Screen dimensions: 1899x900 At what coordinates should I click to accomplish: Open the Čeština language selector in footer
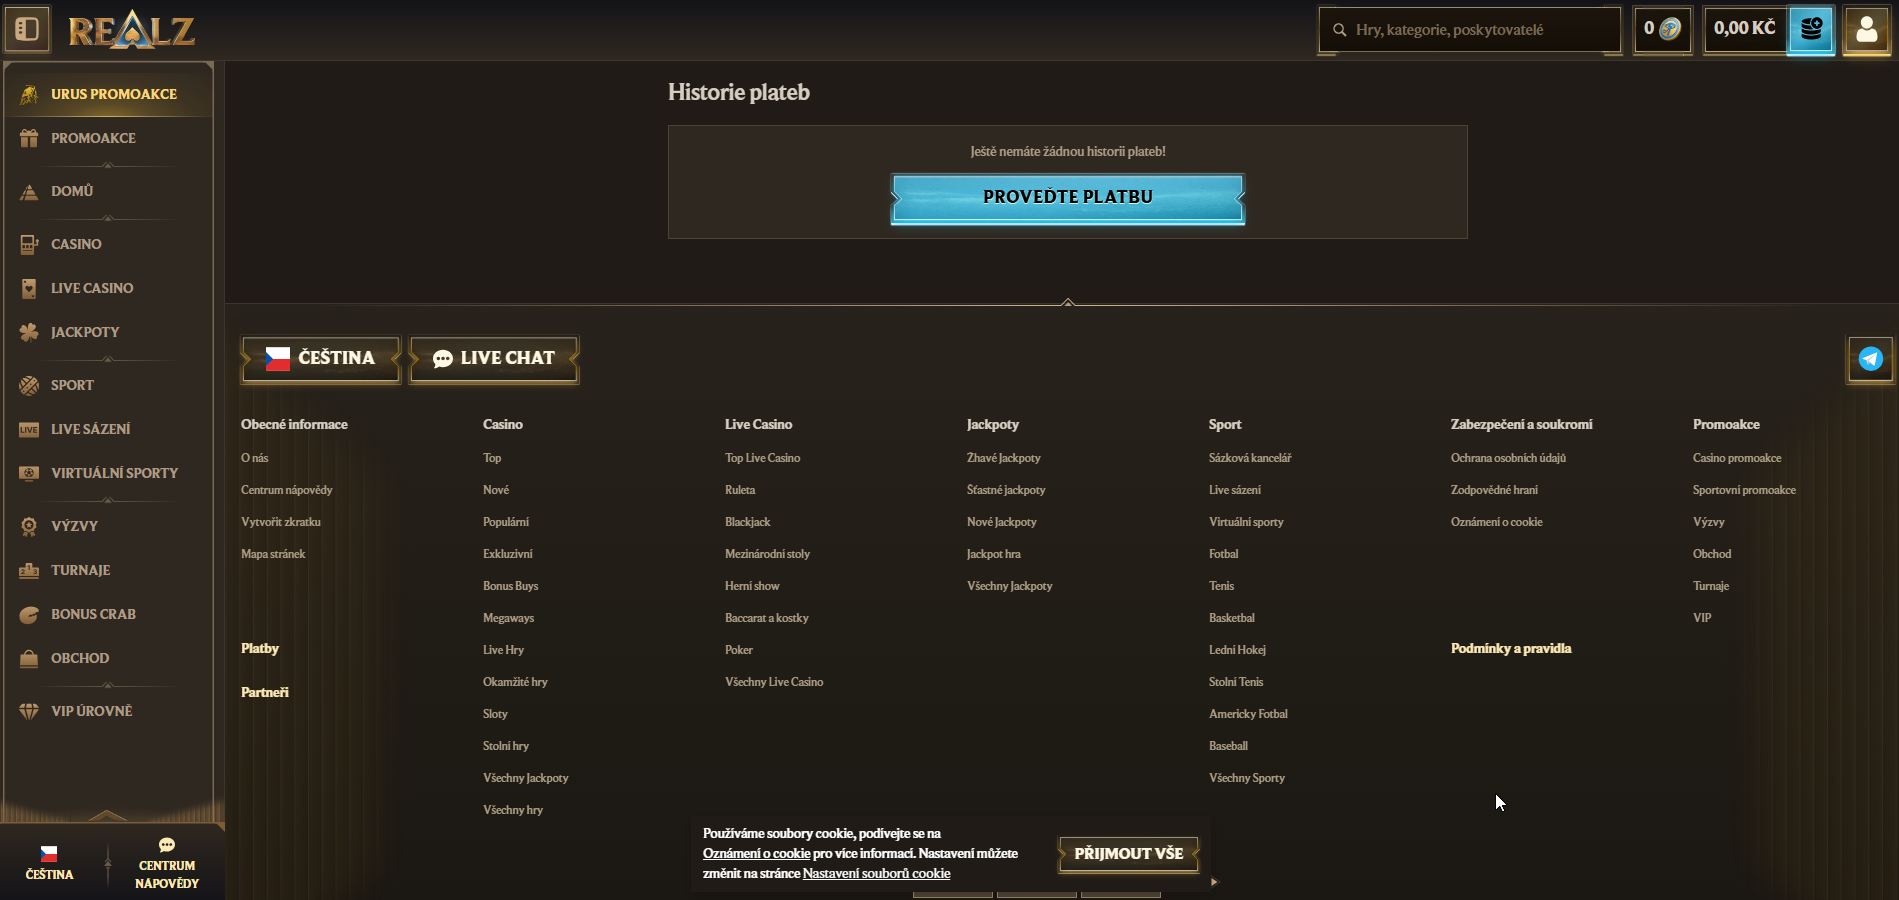coord(321,359)
